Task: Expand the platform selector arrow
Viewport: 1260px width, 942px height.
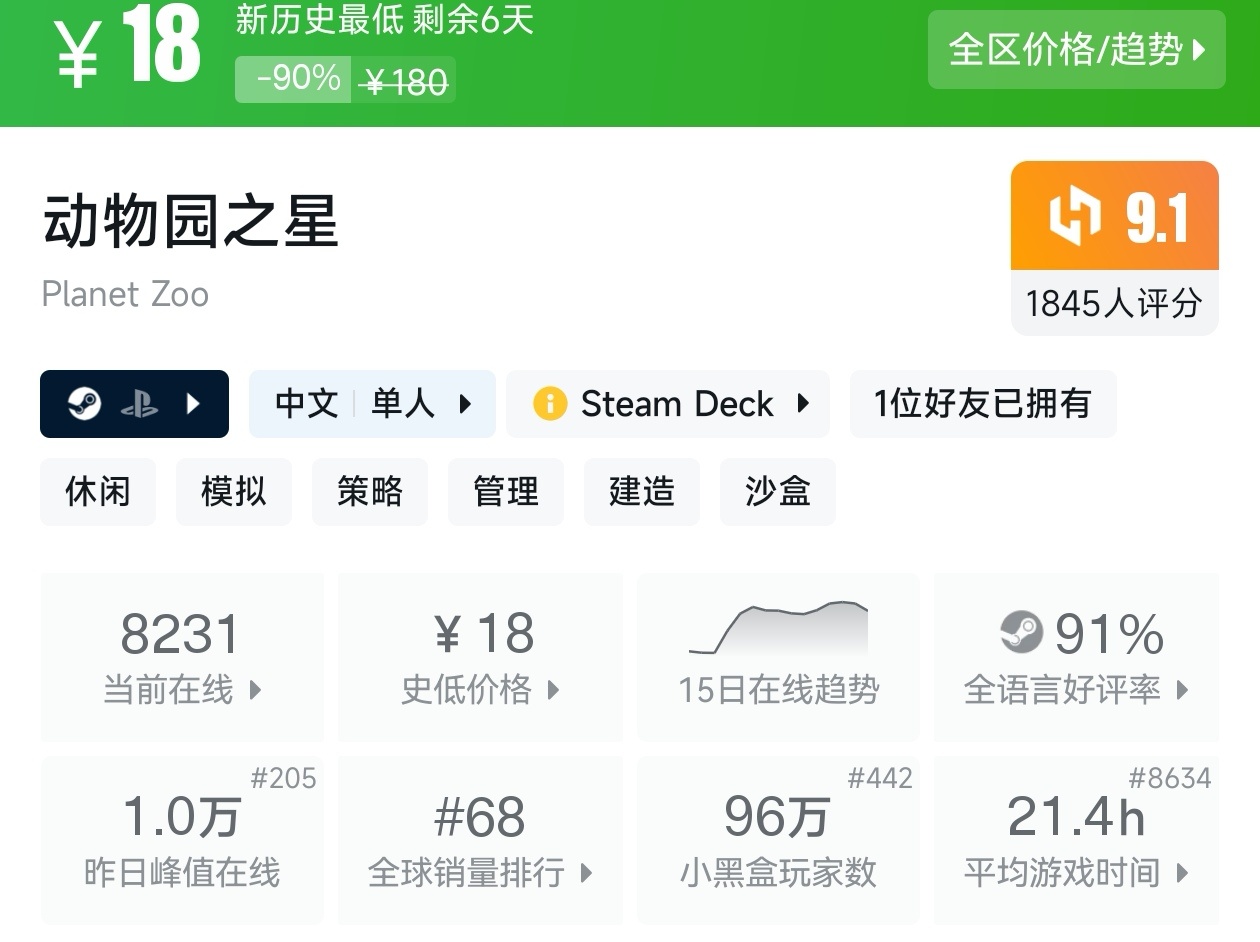Action: [194, 404]
